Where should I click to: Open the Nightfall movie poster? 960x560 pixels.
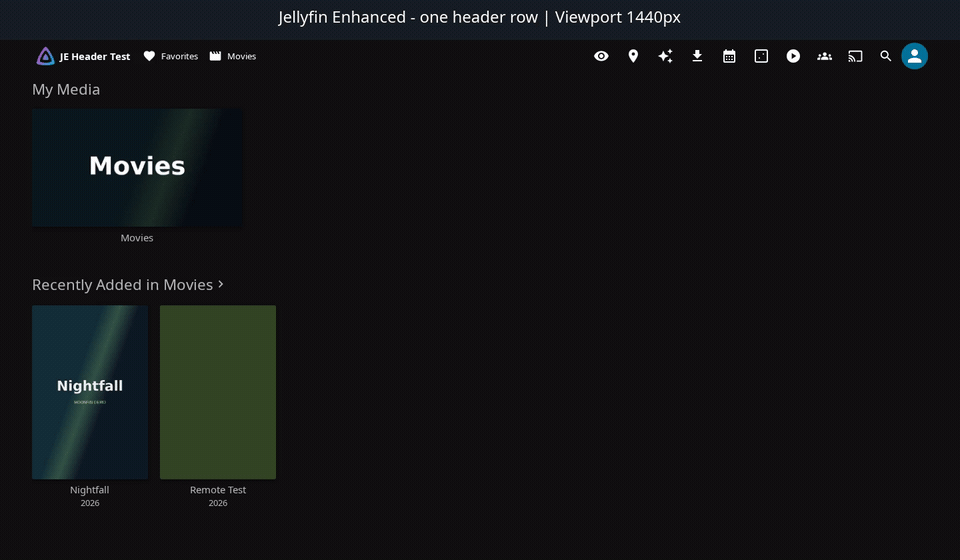(90, 392)
